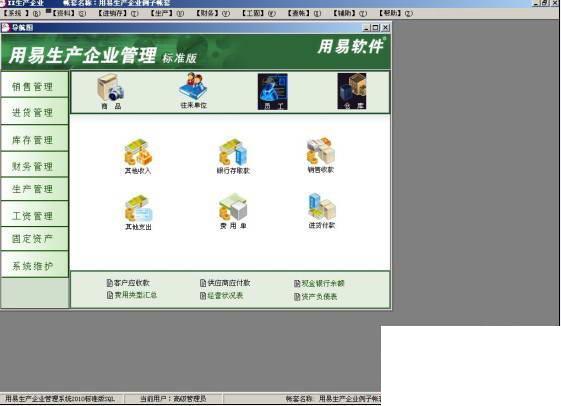The height and width of the screenshot is (406, 561).
Task: Open the 其他收入 icon
Action: coord(138,156)
